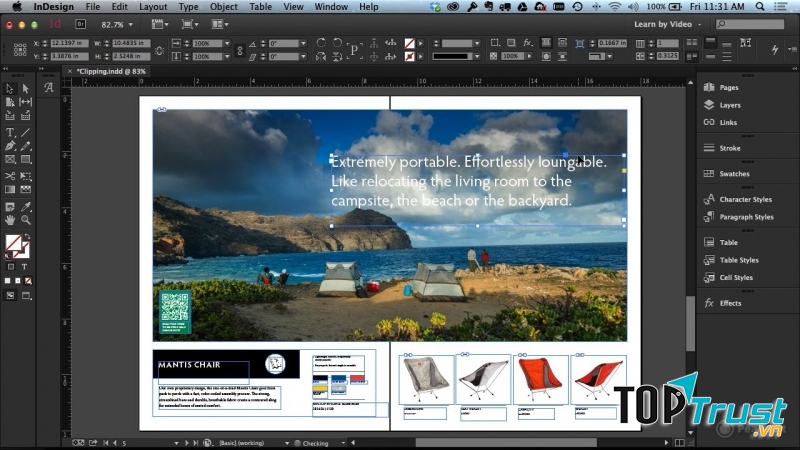Pick the Pencil tool

point(26,146)
